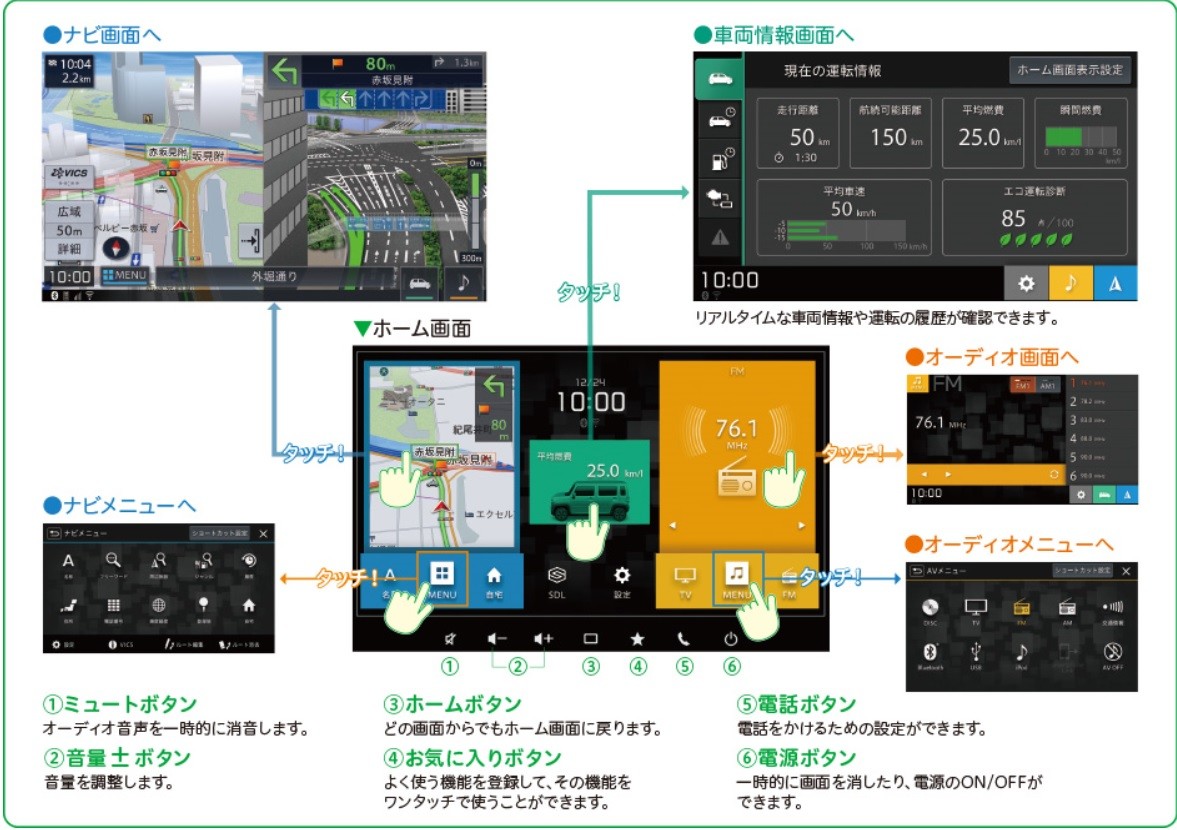This screenshot has height=830, width=1177.
Task: Open the ホーム画面表示設定 button
Action: point(1070,71)
